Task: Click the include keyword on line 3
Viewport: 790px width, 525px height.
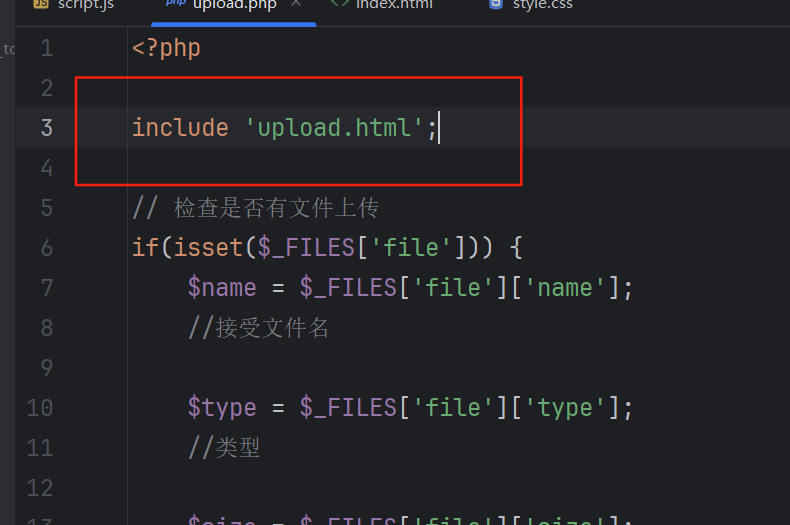Action: coord(180,128)
